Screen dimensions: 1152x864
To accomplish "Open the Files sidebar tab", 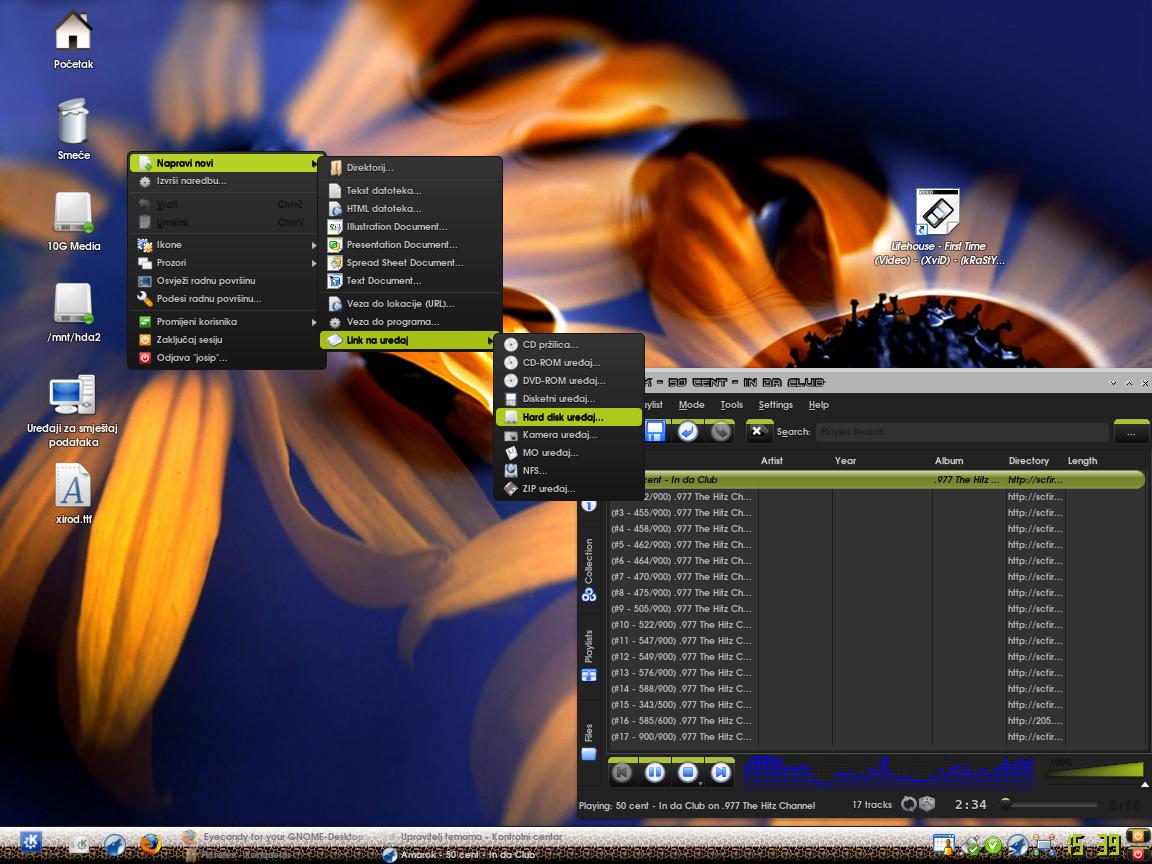I will (x=588, y=742).
